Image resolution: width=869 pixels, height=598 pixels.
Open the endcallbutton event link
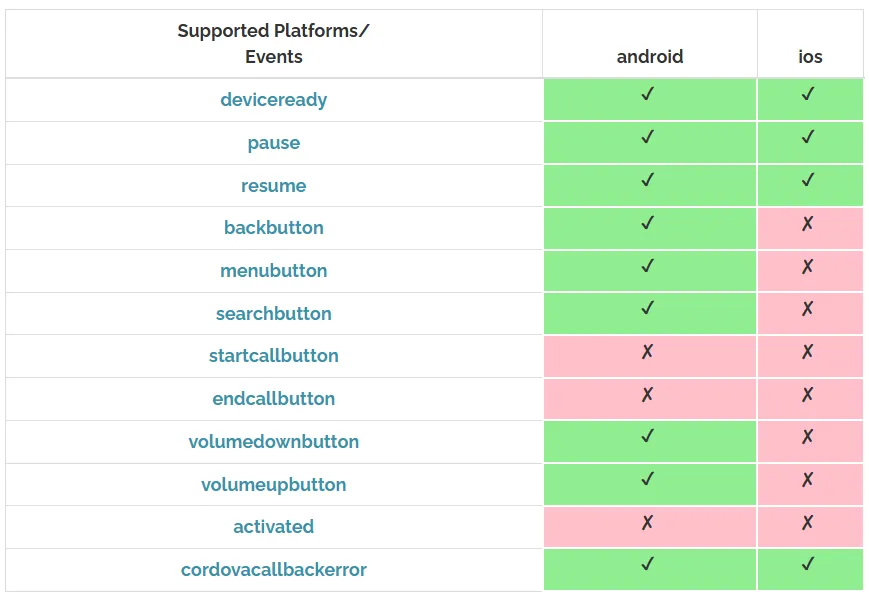pos(273,399)
